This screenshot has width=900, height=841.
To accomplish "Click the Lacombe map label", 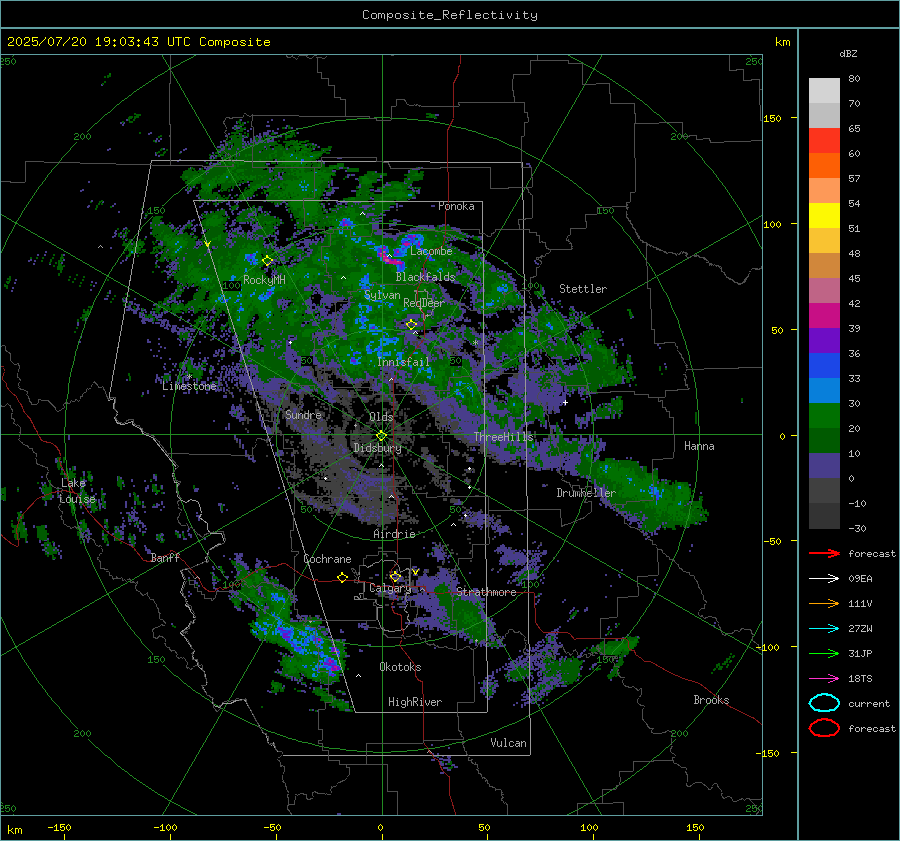I will [x=431, y=251].
